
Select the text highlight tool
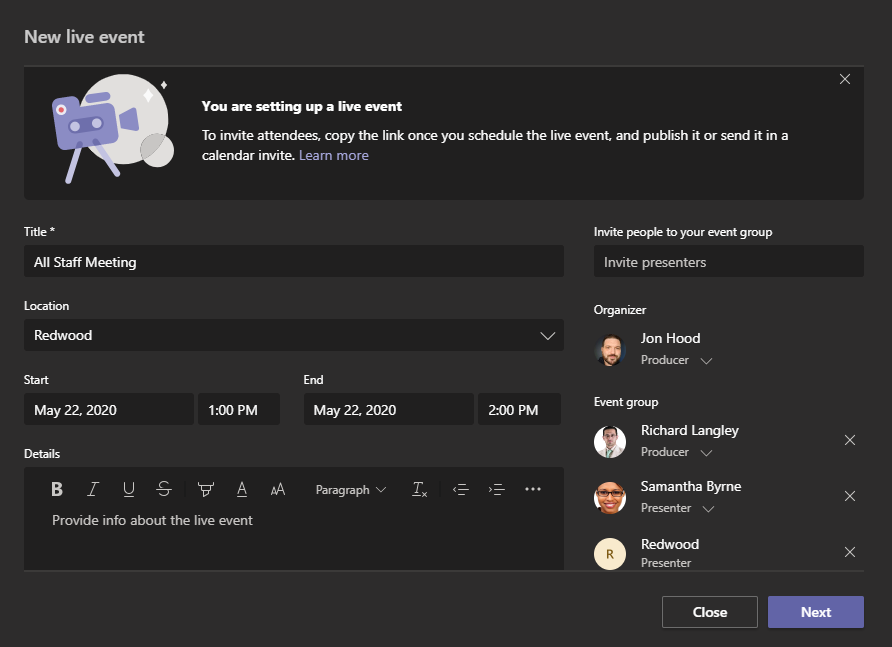click(205, 489)
